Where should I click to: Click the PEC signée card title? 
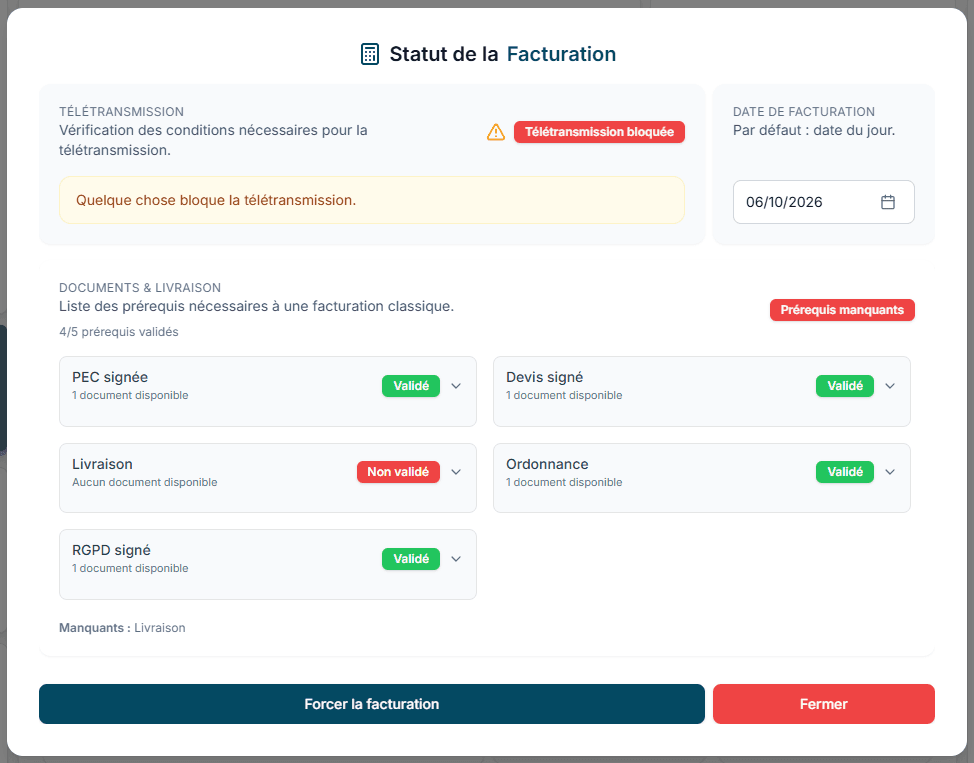click(x=110, y=377)
